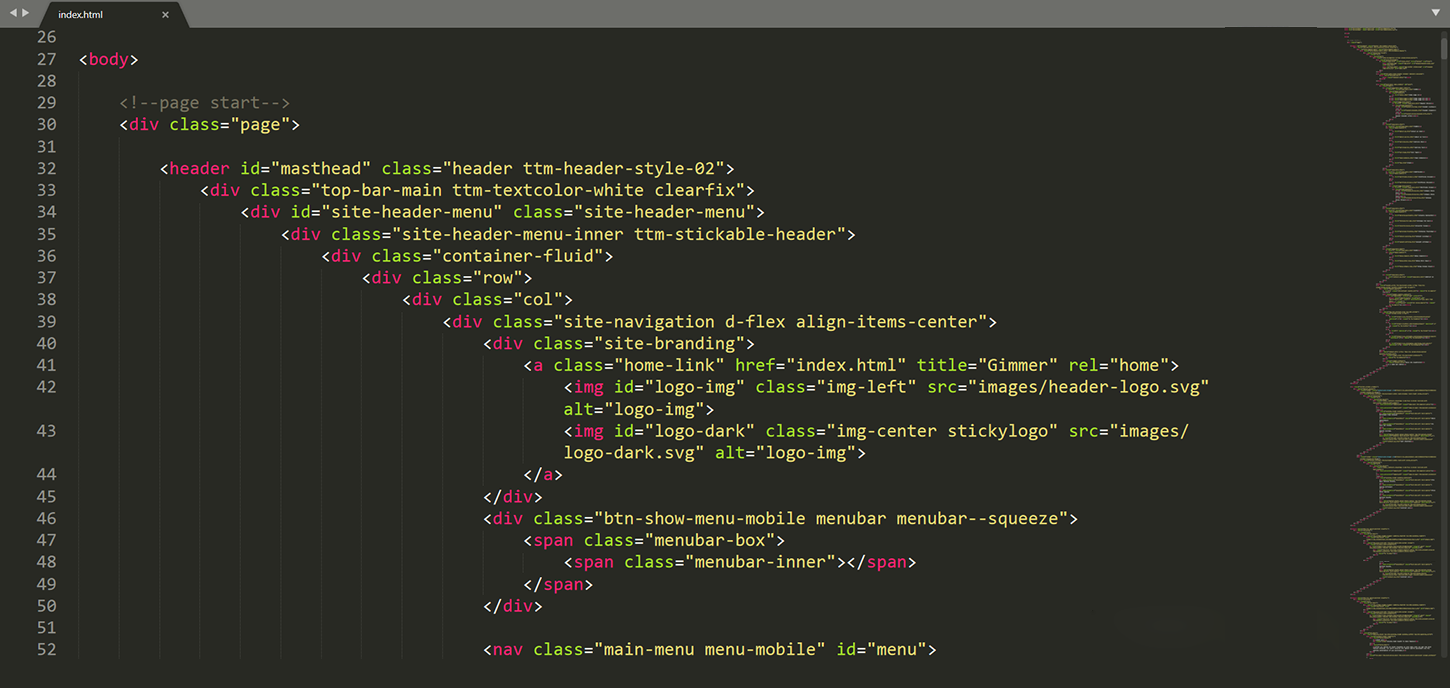Viewport: 1450px width, 688px height.
Task: Click "site-header-menu-inner ttm-stickable-header" string
Action: click(x=618, y=234)
